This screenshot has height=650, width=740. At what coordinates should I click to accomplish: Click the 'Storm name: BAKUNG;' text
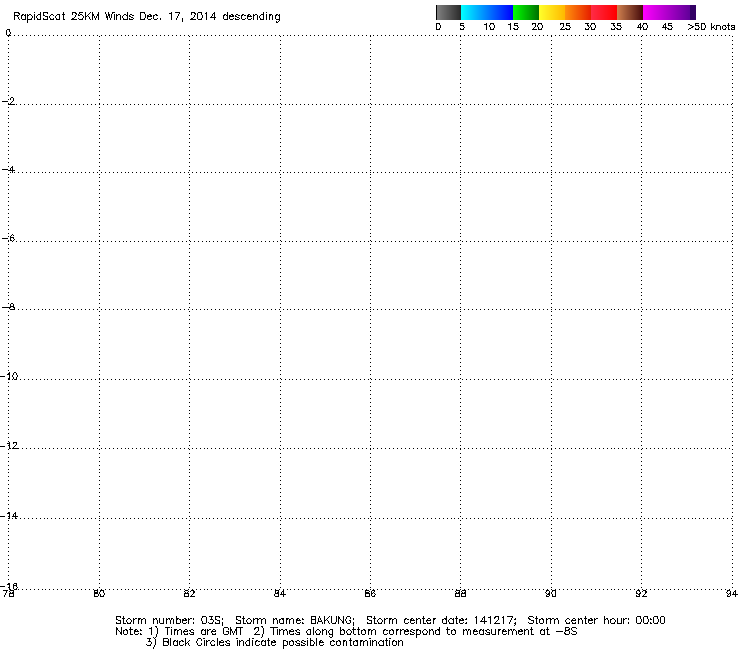[x=295, y=620]
